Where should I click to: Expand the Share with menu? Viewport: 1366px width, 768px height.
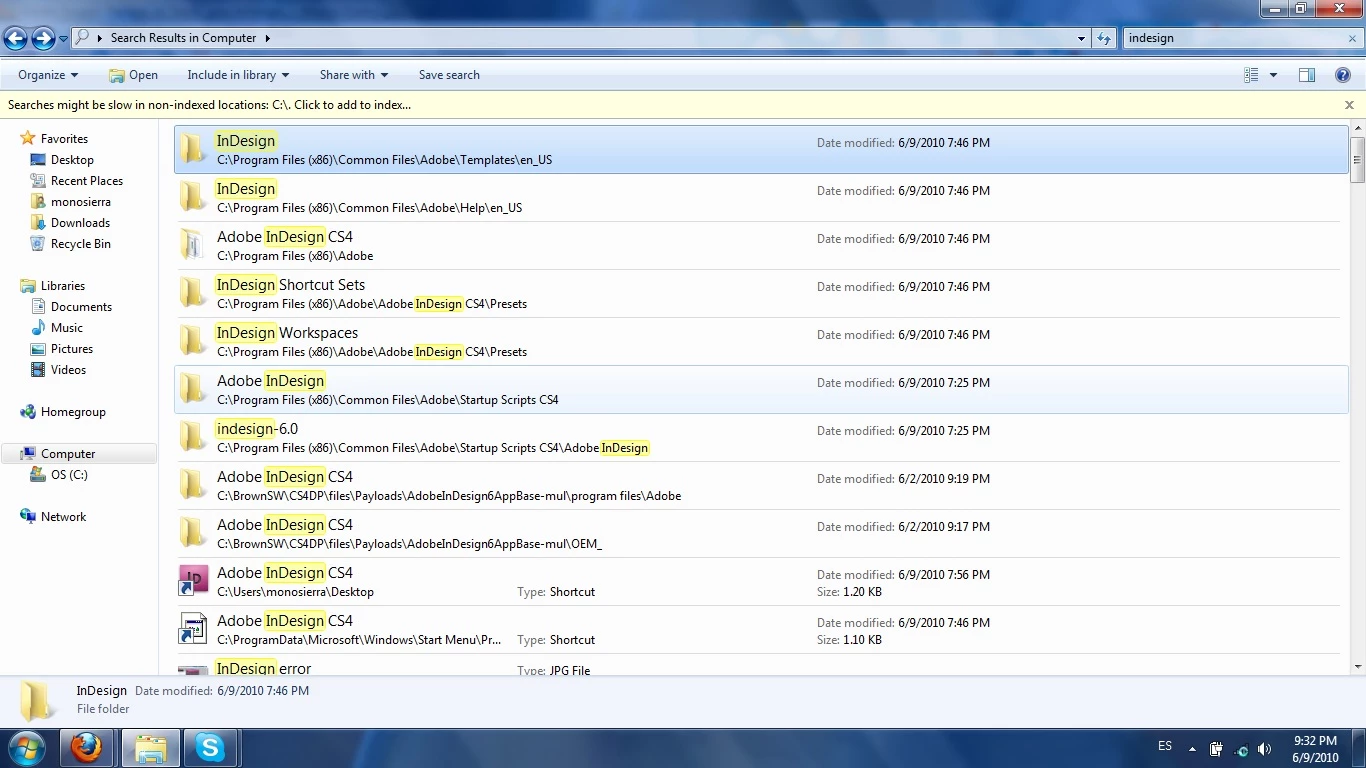tap(354, 75)
